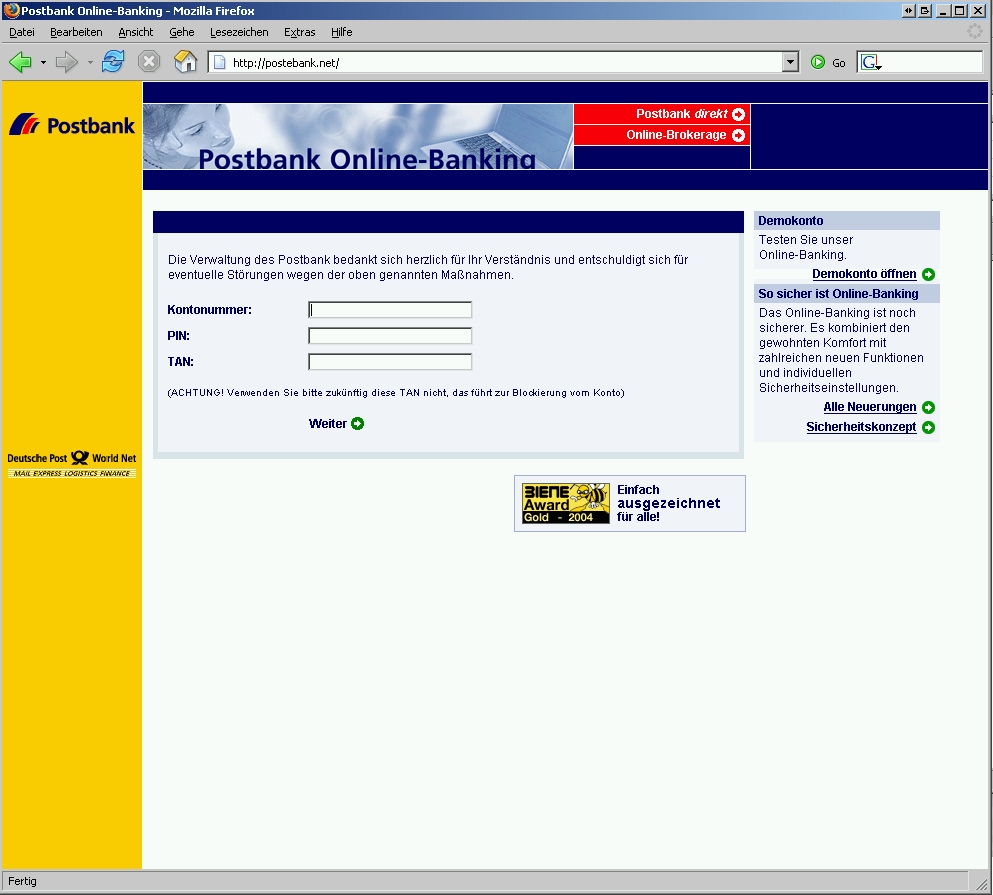Close the Firefox window
The width and height of the screenshot is (993, 895).
click(979, 11)
